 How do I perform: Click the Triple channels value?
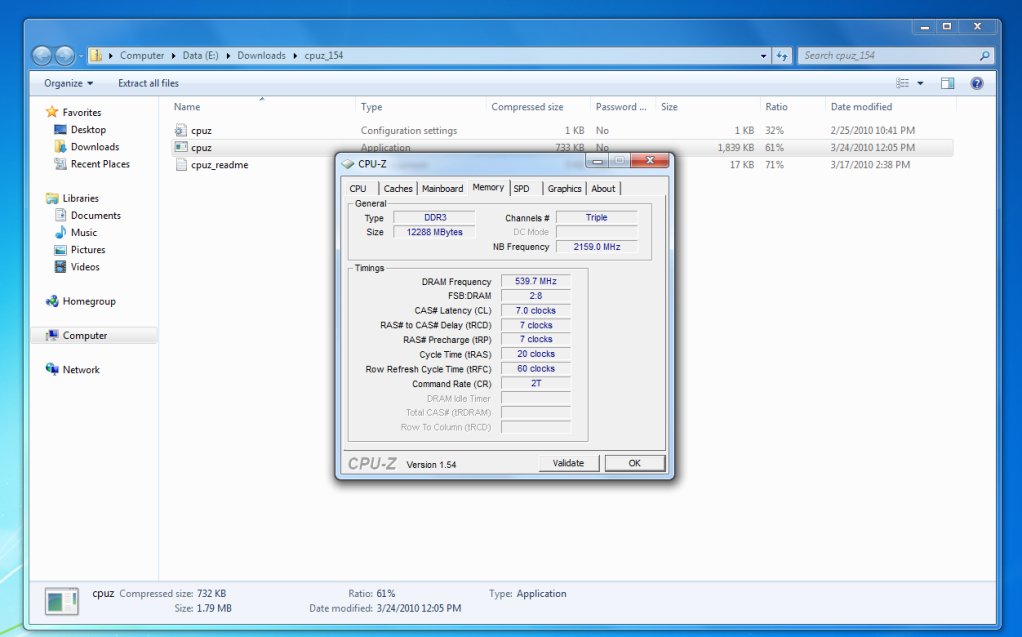(x=596, y=218)
